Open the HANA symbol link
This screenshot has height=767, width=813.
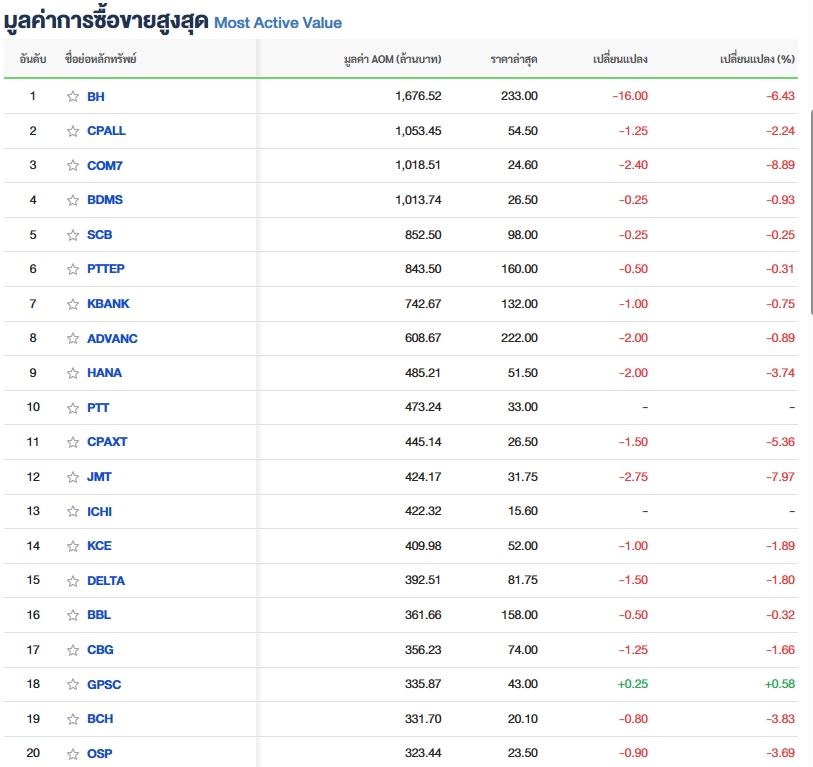(104, 372)
